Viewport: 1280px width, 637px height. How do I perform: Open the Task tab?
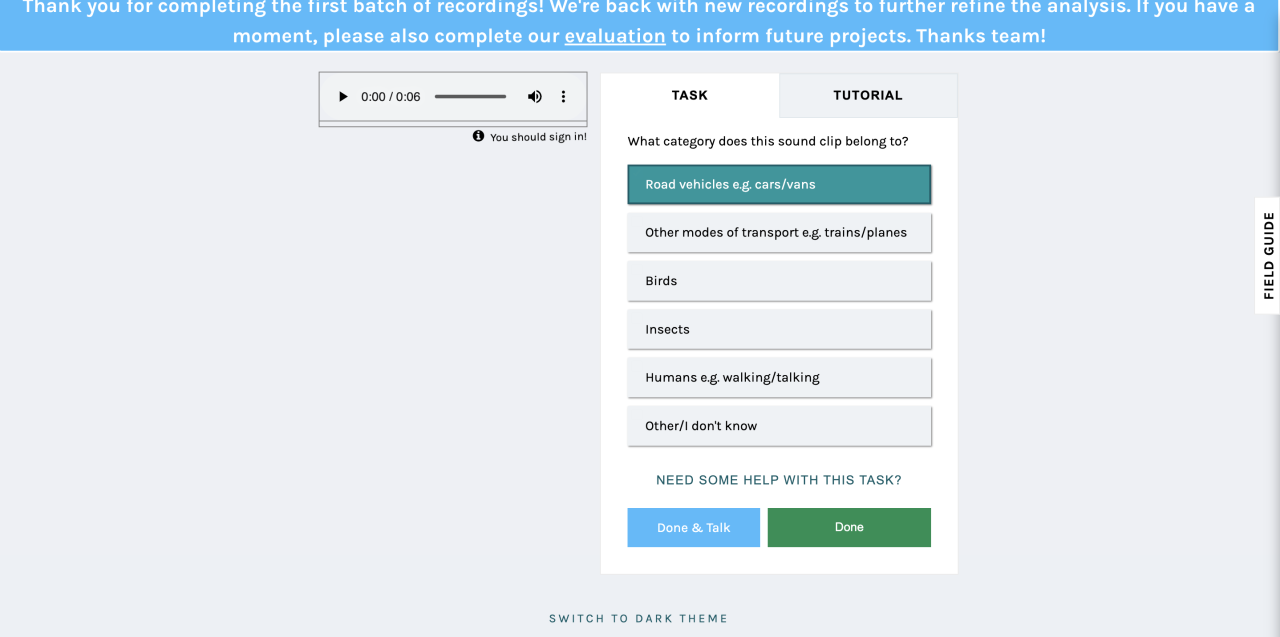pos(690,95)
